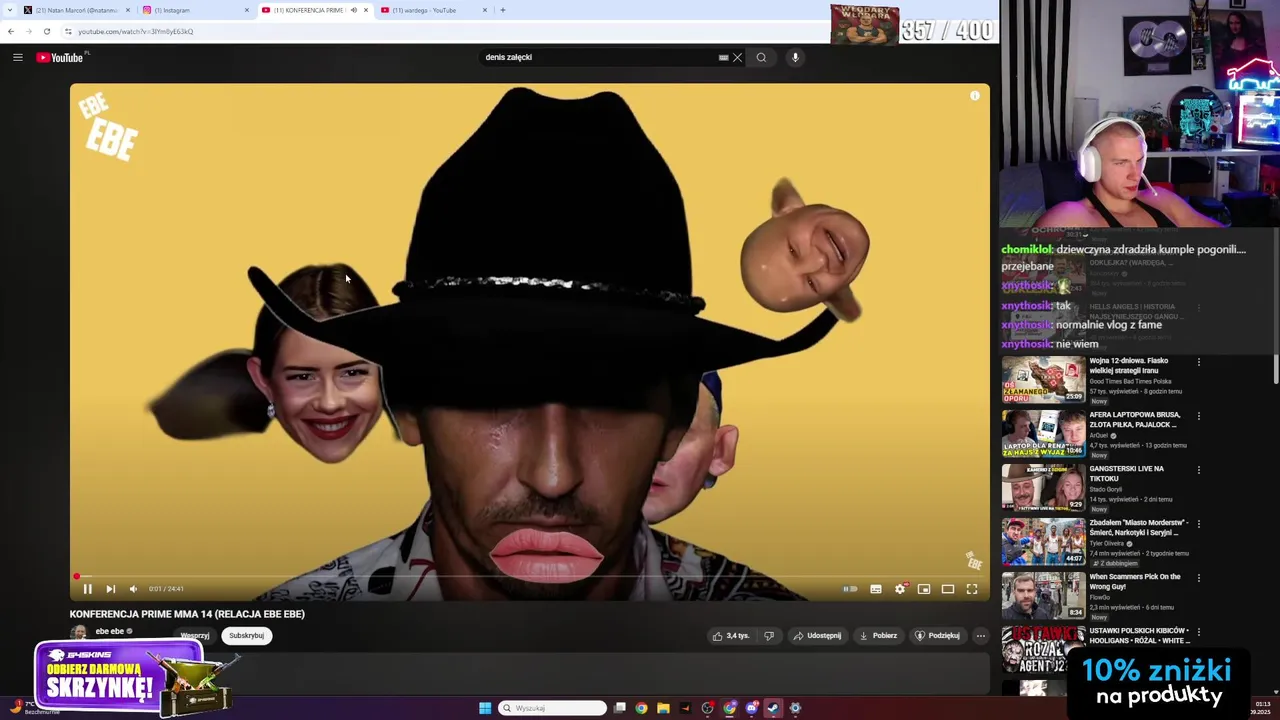Open Chrome from the taskbar
This screenshot has width=1280, height=720.
click(x=641, y=708)
